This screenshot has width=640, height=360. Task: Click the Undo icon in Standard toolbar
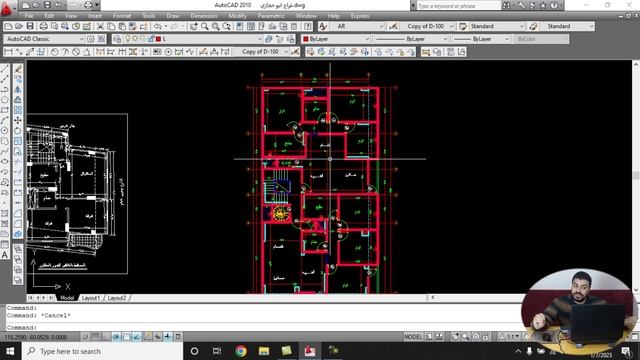tap(158, 27)
